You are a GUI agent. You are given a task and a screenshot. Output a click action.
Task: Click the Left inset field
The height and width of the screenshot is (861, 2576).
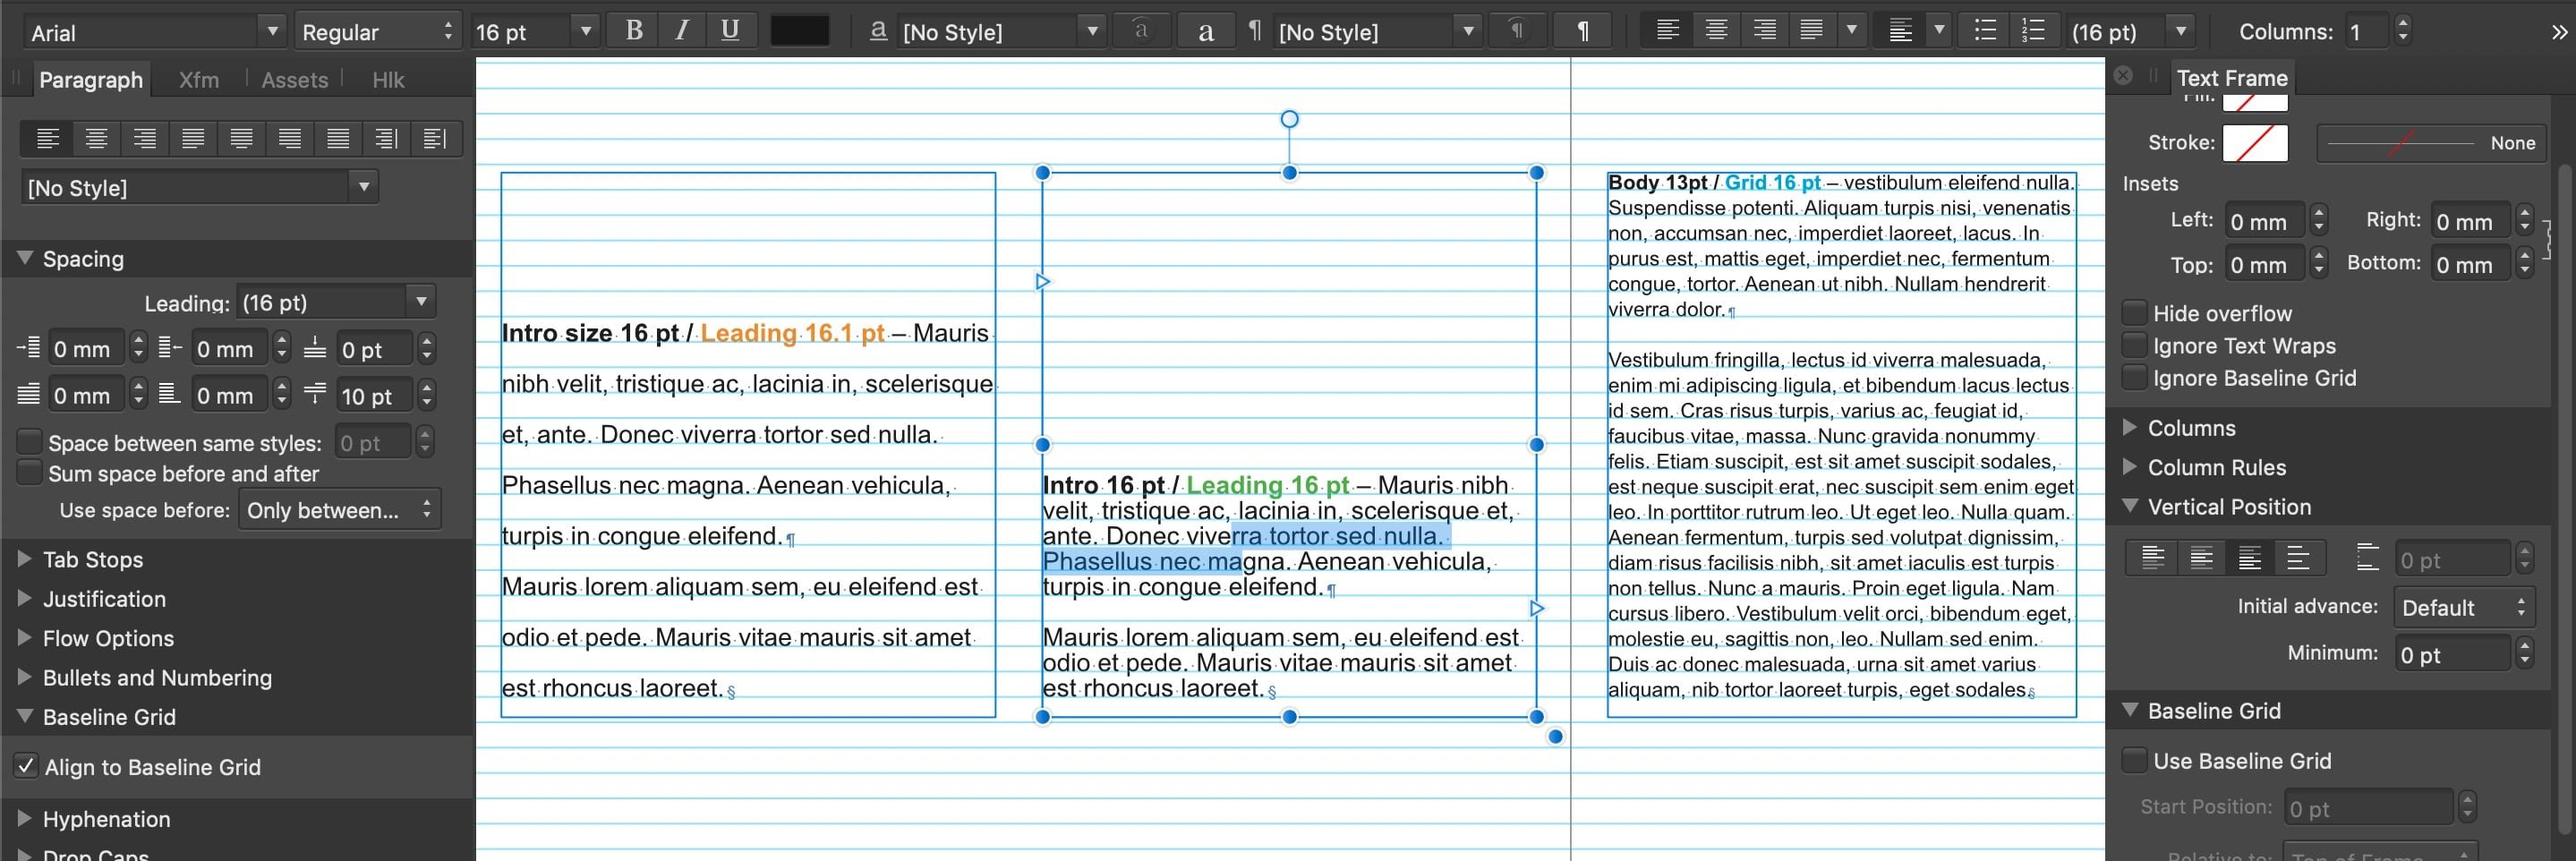coord(2265,221)
